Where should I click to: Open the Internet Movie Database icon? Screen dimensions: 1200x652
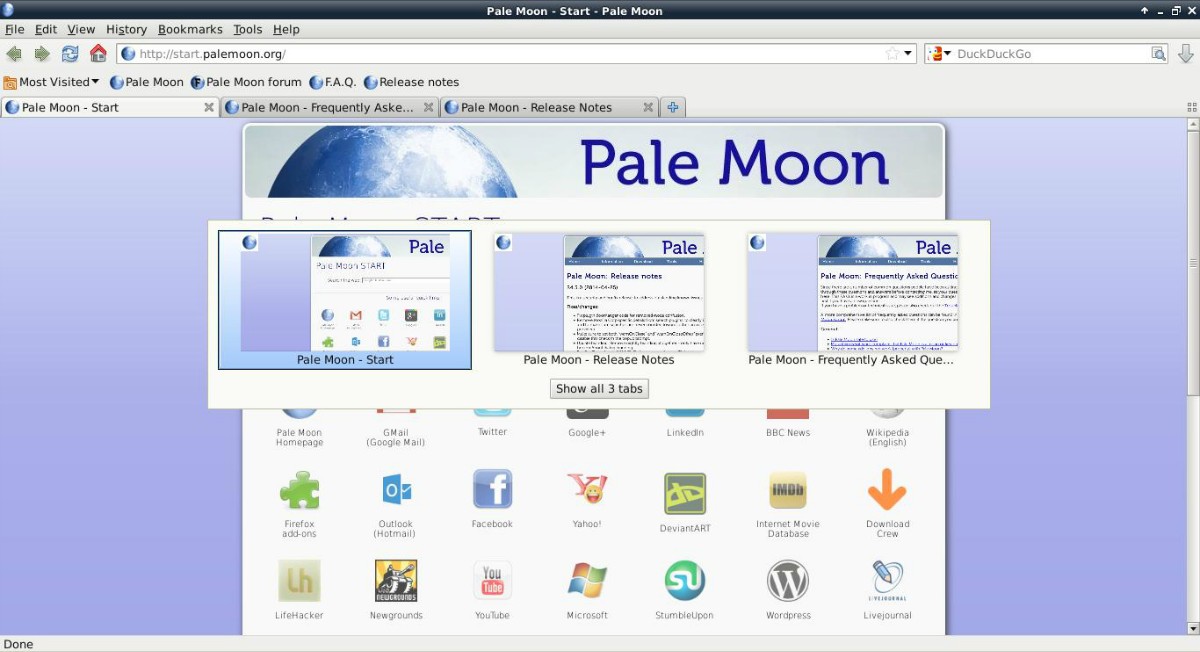tap(788, 491)
